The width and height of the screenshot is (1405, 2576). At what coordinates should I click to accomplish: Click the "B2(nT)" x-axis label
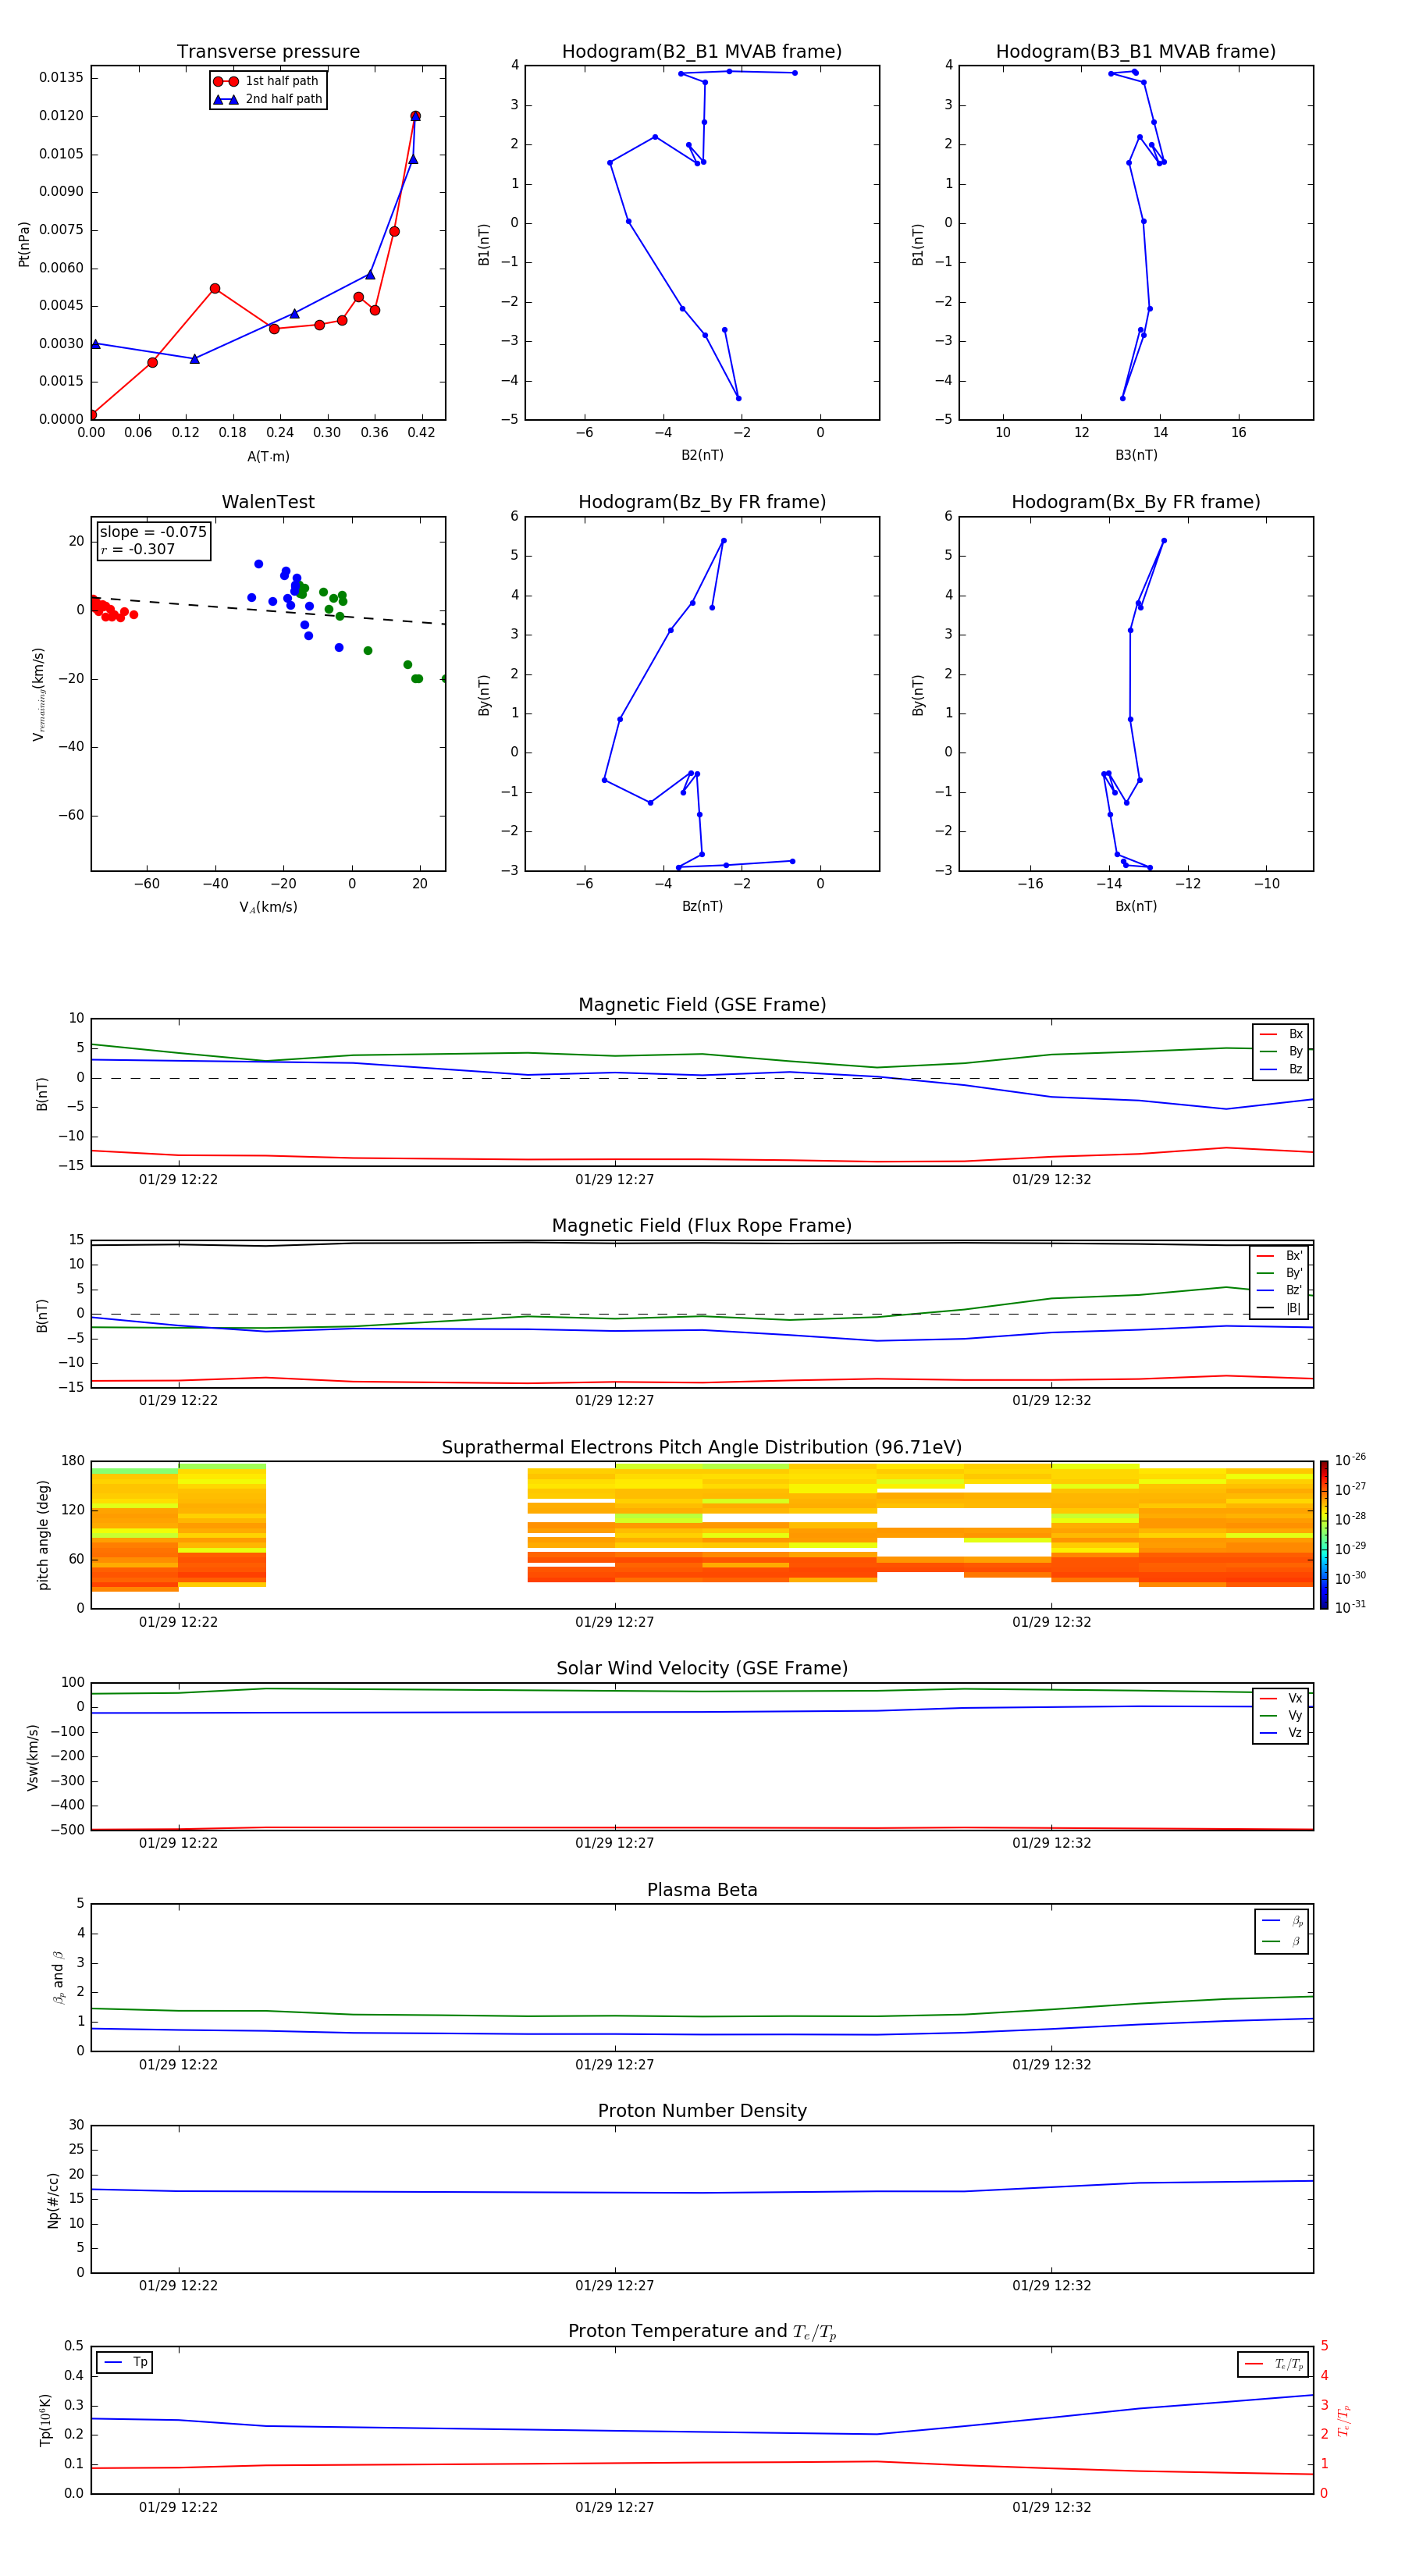coord(702,455)
